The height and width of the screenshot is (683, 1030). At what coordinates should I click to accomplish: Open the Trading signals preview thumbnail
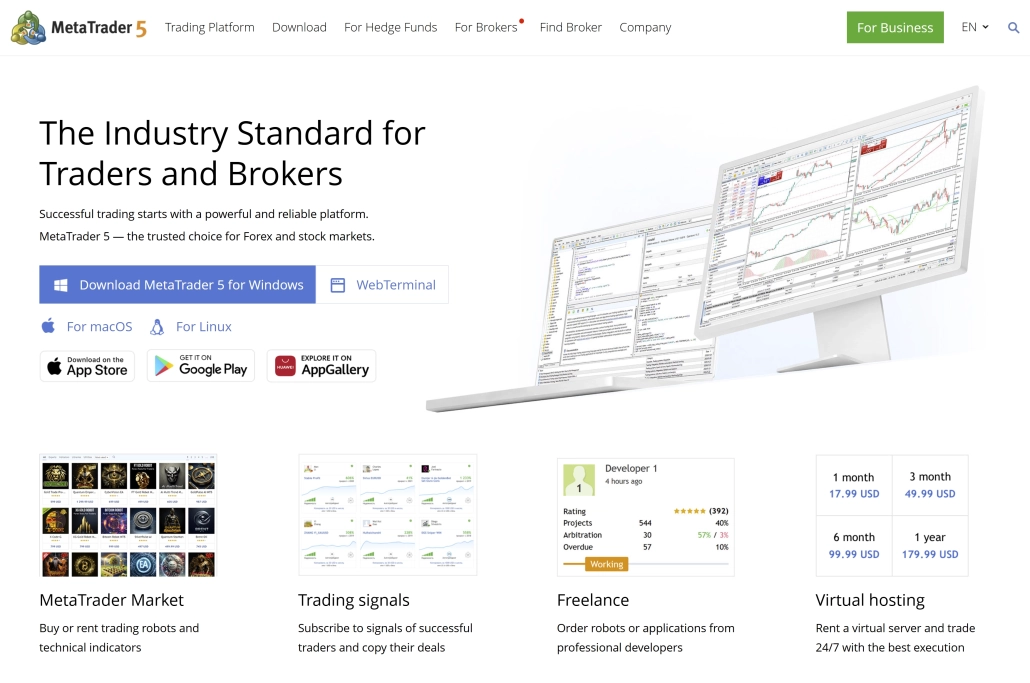point(387,515)
